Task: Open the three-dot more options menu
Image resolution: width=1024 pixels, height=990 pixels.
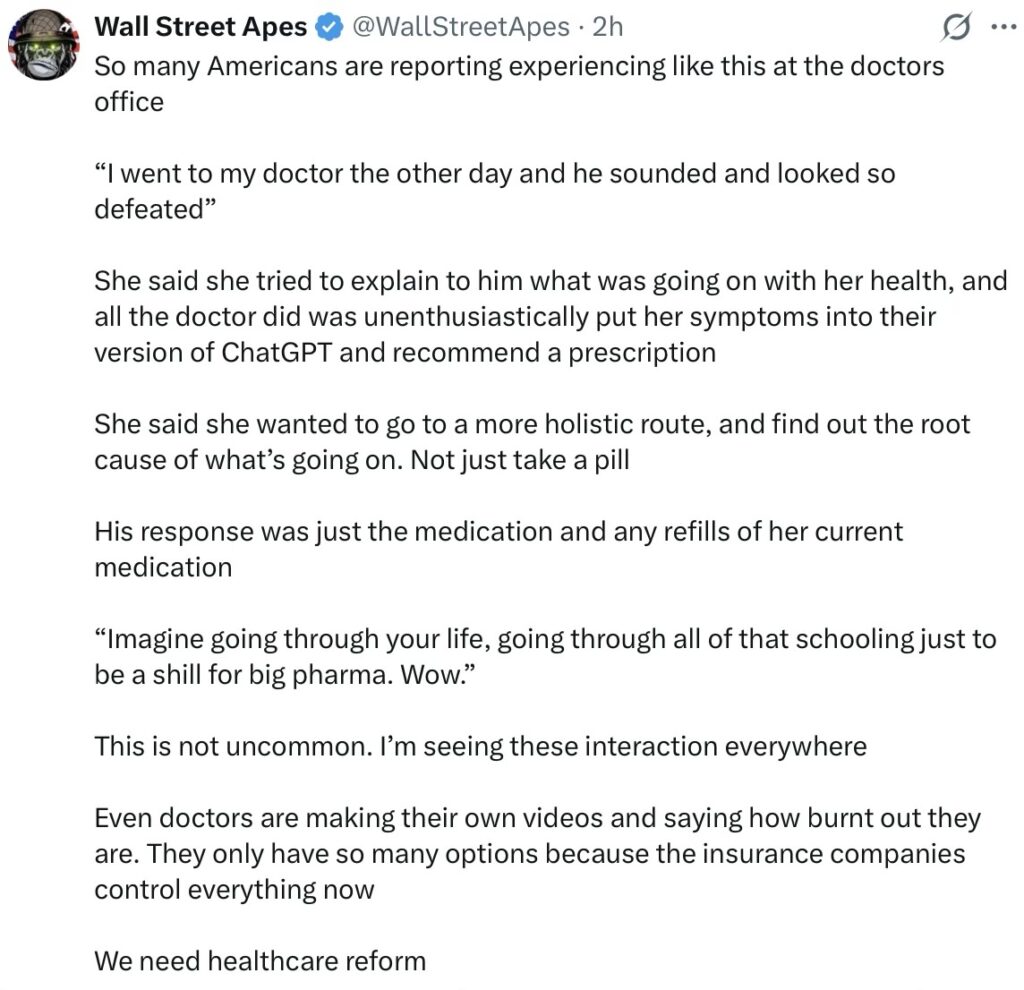Action: (x=1001, y=28)
